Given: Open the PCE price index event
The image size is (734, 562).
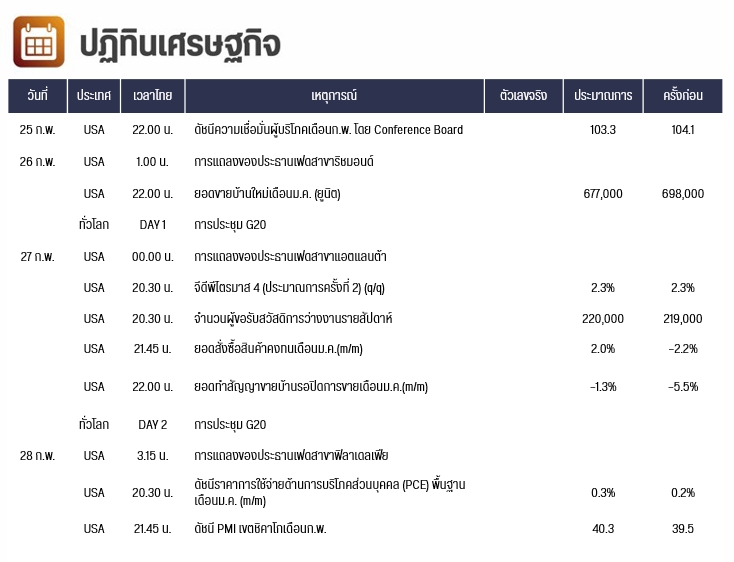Looking at the screenshot, I should coord(330,493).
